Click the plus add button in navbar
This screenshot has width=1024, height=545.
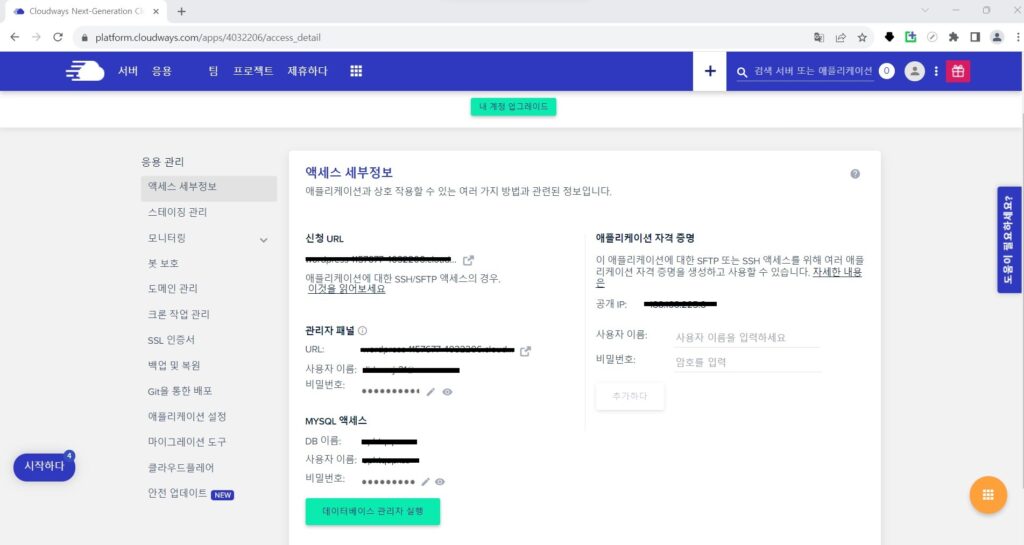[710, 71]
